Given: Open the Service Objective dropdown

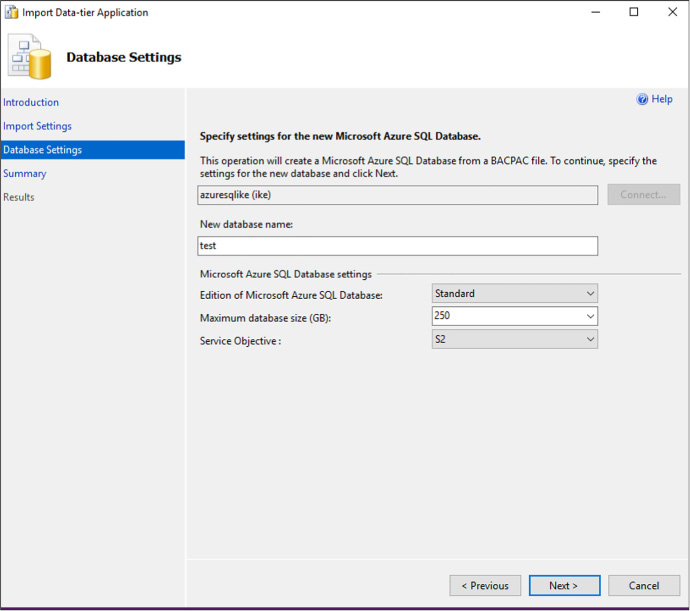Looking at the screenshot, I should (514, 339).
